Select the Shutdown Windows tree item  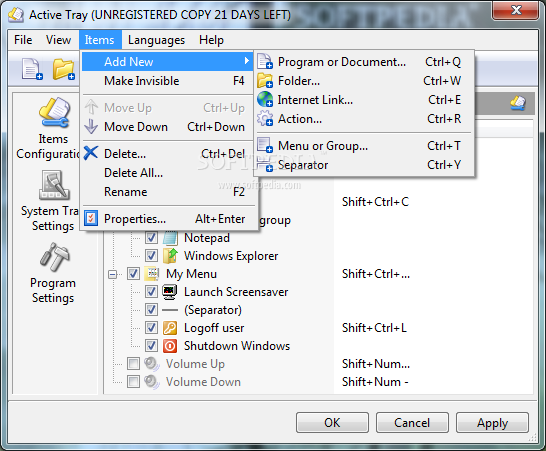[x=237, y=346]
